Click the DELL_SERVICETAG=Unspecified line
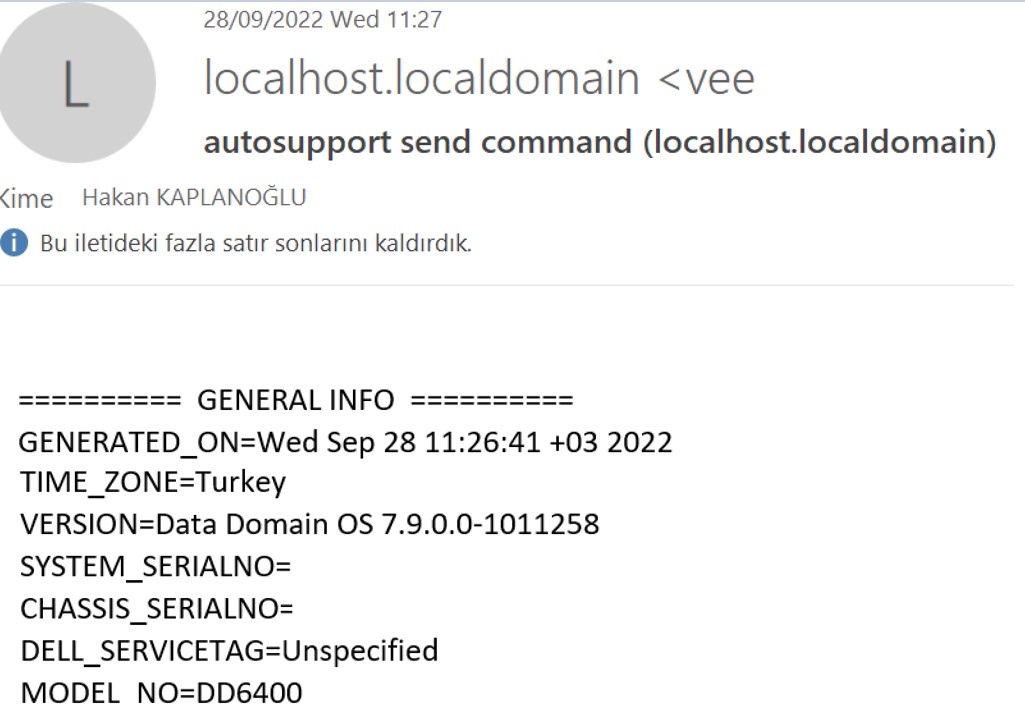The height and width of the screenshot is (718, 1025). coord(229,651)
